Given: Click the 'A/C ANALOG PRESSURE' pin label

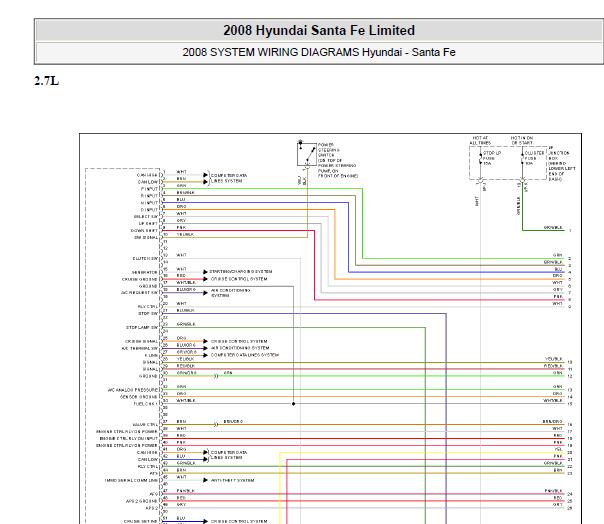Looking at the screenshot, I should [x=133, y=390].
